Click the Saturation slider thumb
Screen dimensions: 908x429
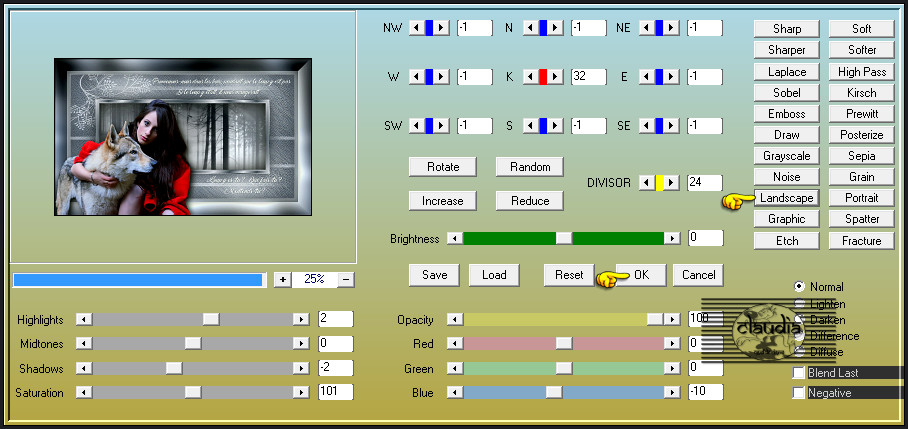click(x=193, y=393)
